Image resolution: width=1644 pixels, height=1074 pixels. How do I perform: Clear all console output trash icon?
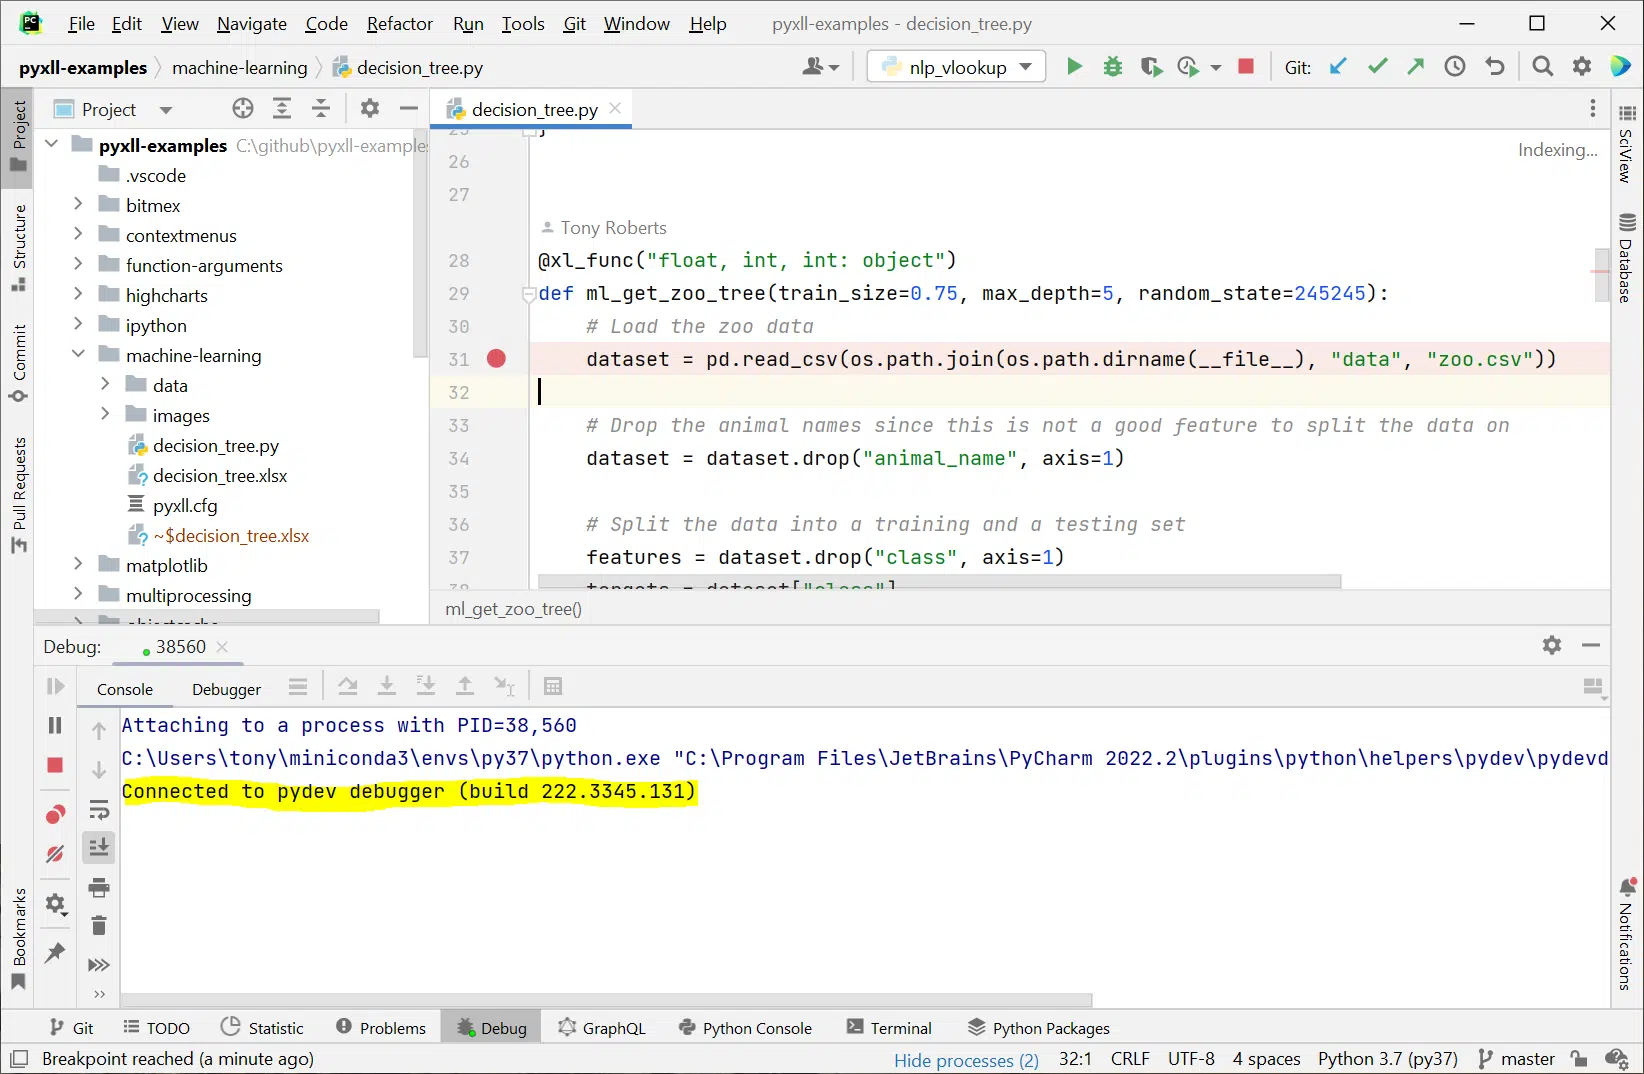tap(99, 926)
